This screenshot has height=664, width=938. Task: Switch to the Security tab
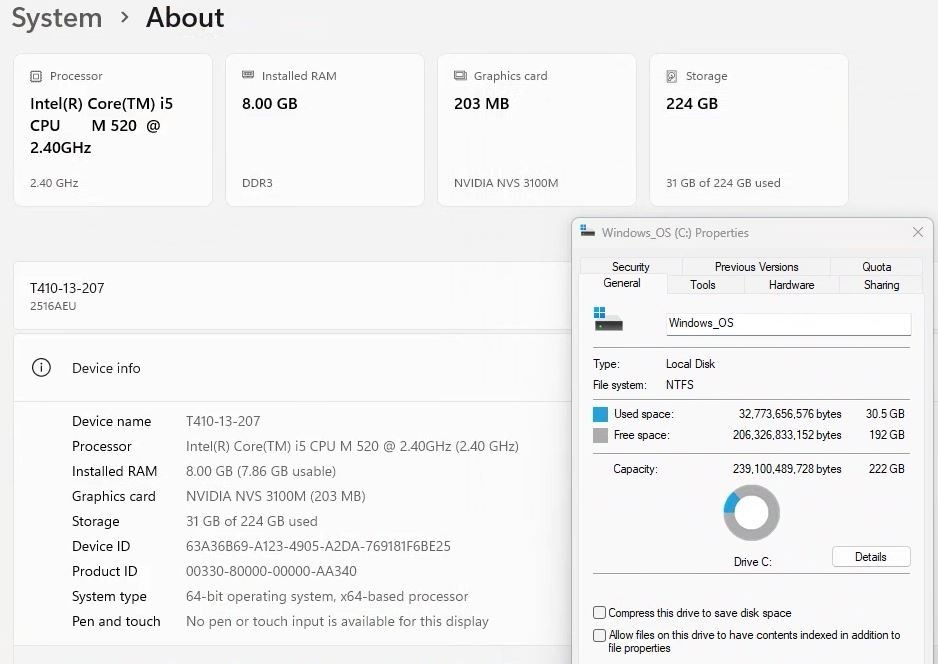coord(631,267)
